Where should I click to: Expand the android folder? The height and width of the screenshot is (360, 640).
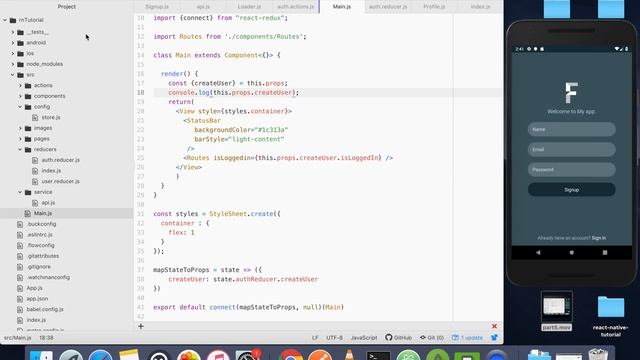click(x=13, y=42)
